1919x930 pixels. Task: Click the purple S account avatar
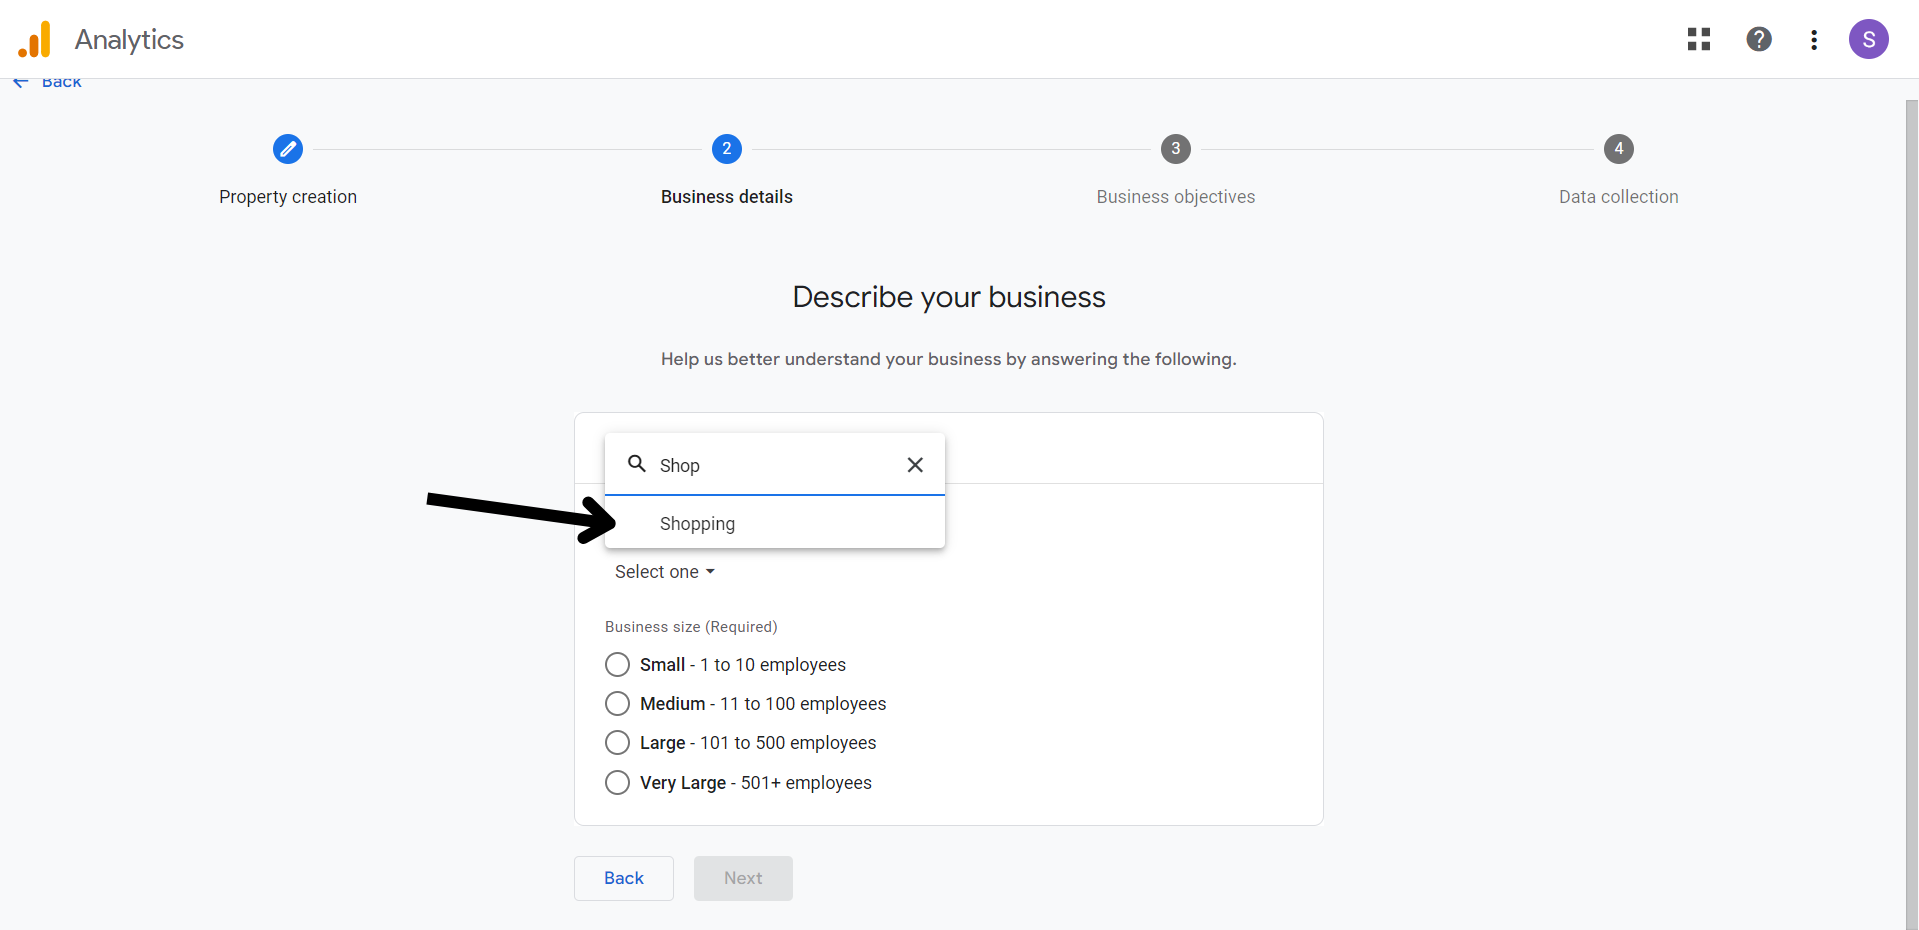[1867, 40]
